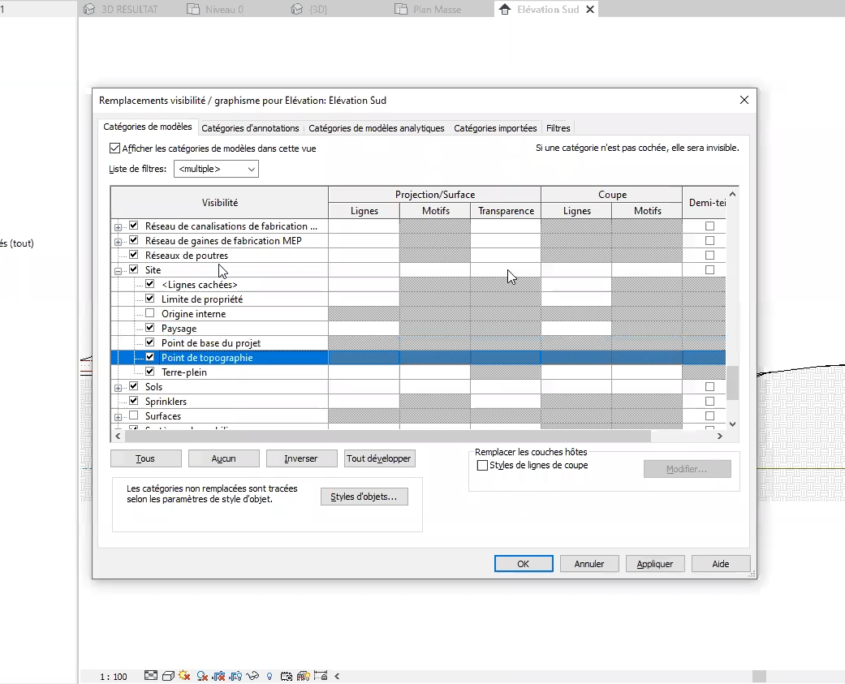Switch to the 3D RESULTAT view tab
Image resolution: width=845 pixels, height=684 pixels.
click(122, 10)
